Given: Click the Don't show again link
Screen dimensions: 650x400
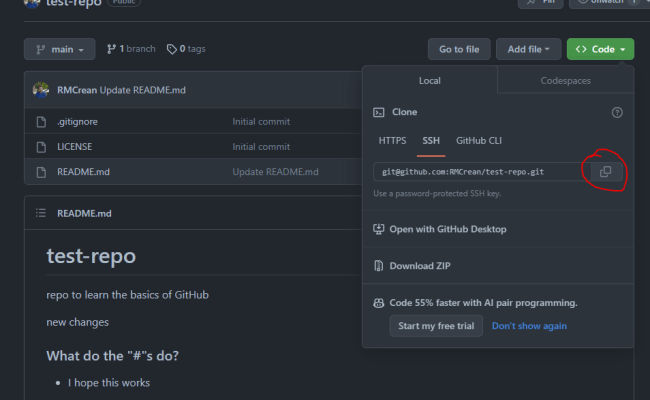Looking at the screenshot, I should click(529, 326).
